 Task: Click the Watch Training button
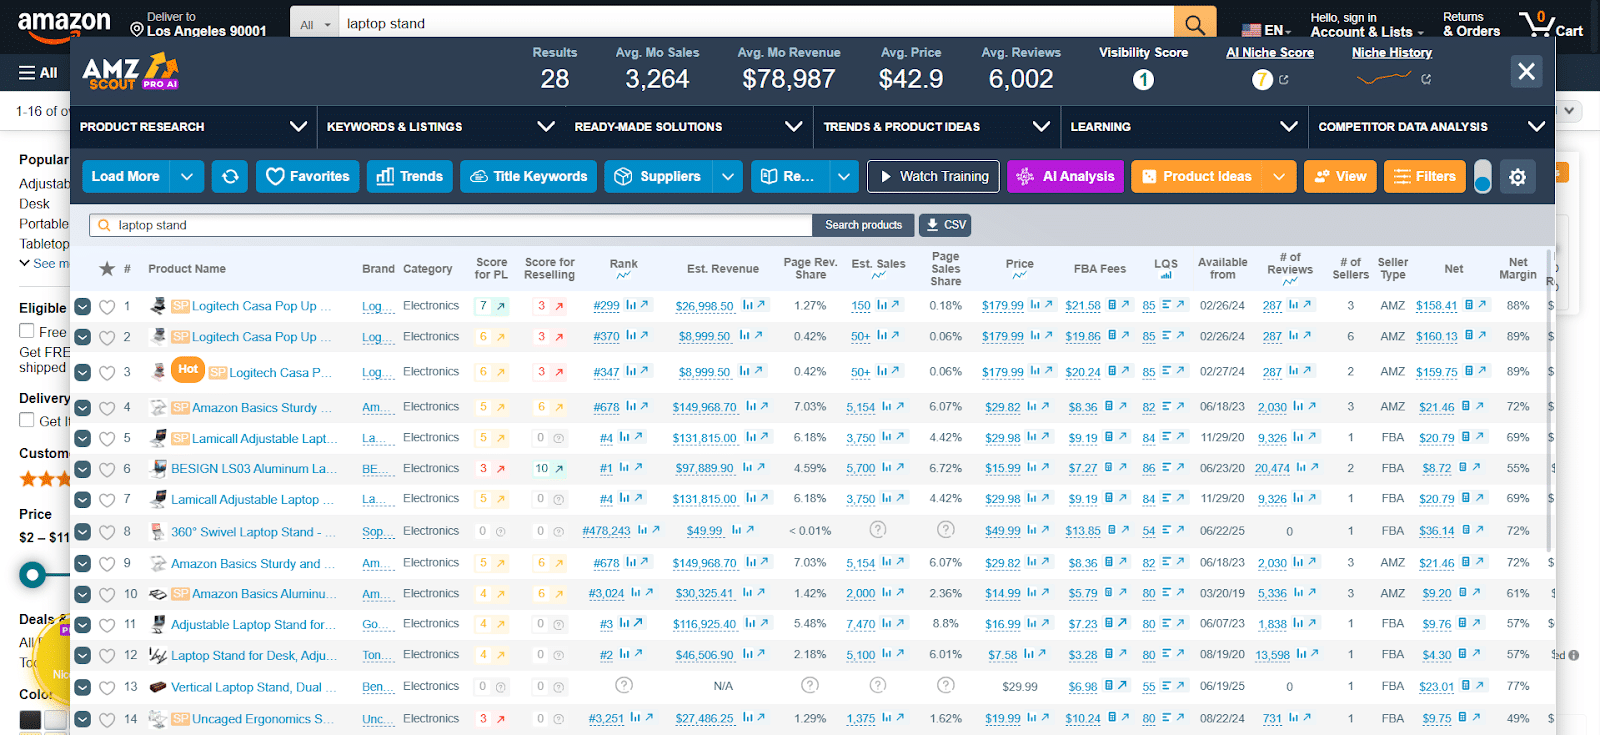pyautogui.click(x=933, y=176)
